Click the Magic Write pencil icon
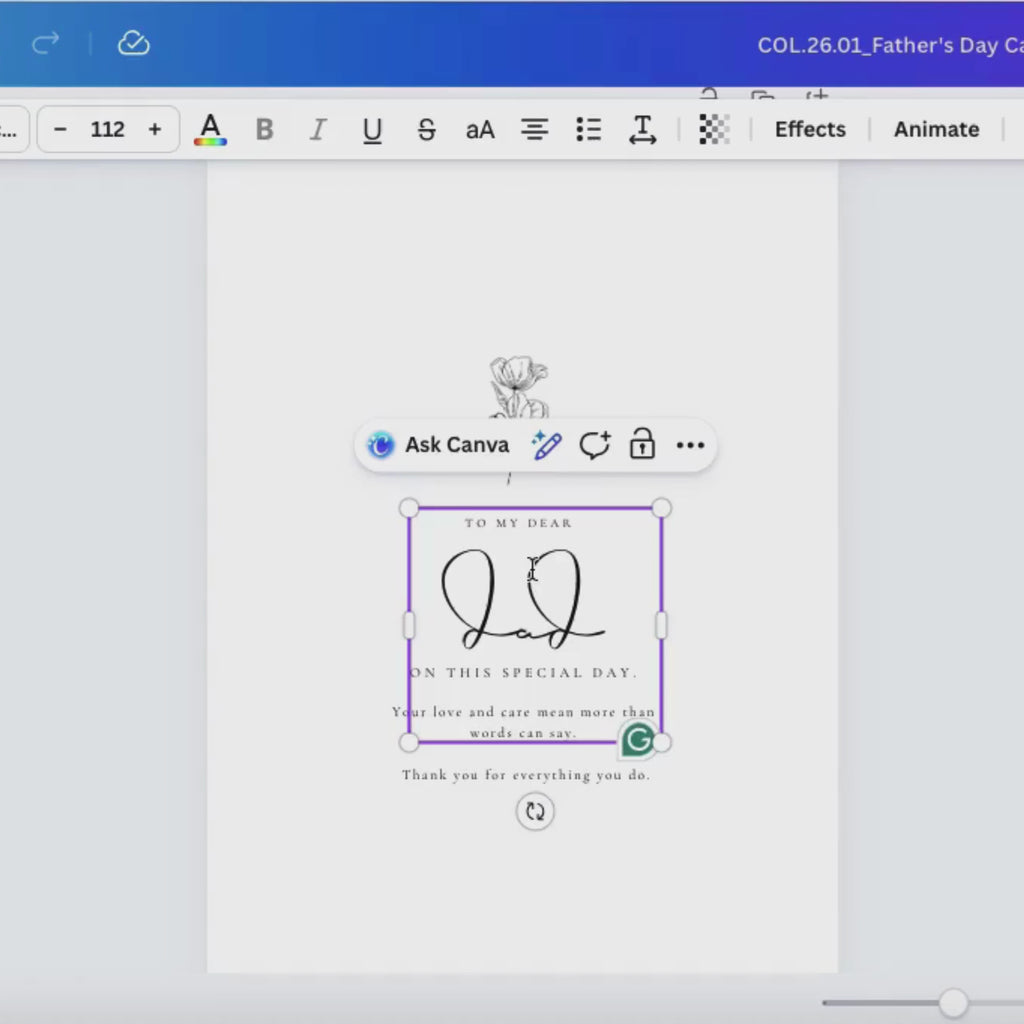The width and height of the screenshot is (1024, 1024). point(546,445)
